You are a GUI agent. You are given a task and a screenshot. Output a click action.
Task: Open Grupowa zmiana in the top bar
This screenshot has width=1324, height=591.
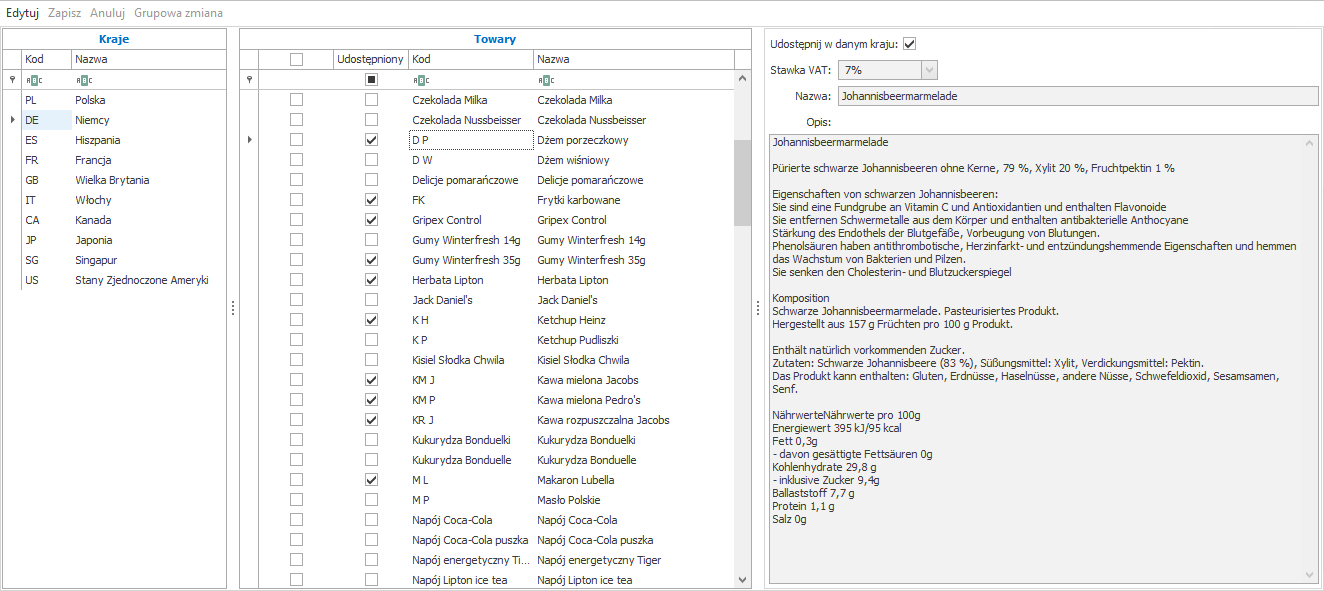pyautogui.click(x=178, y=13)
